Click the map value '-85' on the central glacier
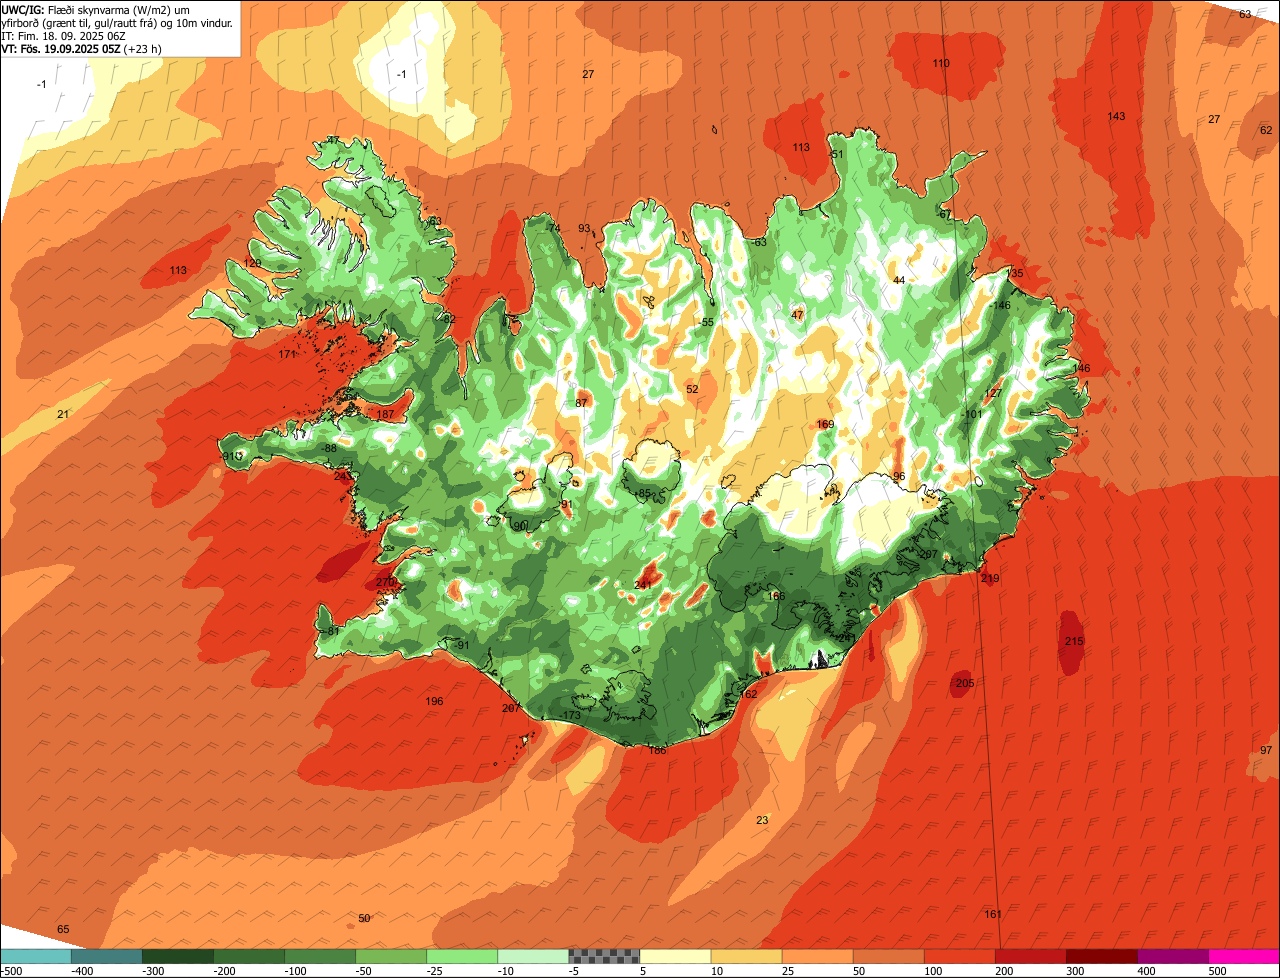The height and width of the screenshot is (978, 1280). coord(644,493)
